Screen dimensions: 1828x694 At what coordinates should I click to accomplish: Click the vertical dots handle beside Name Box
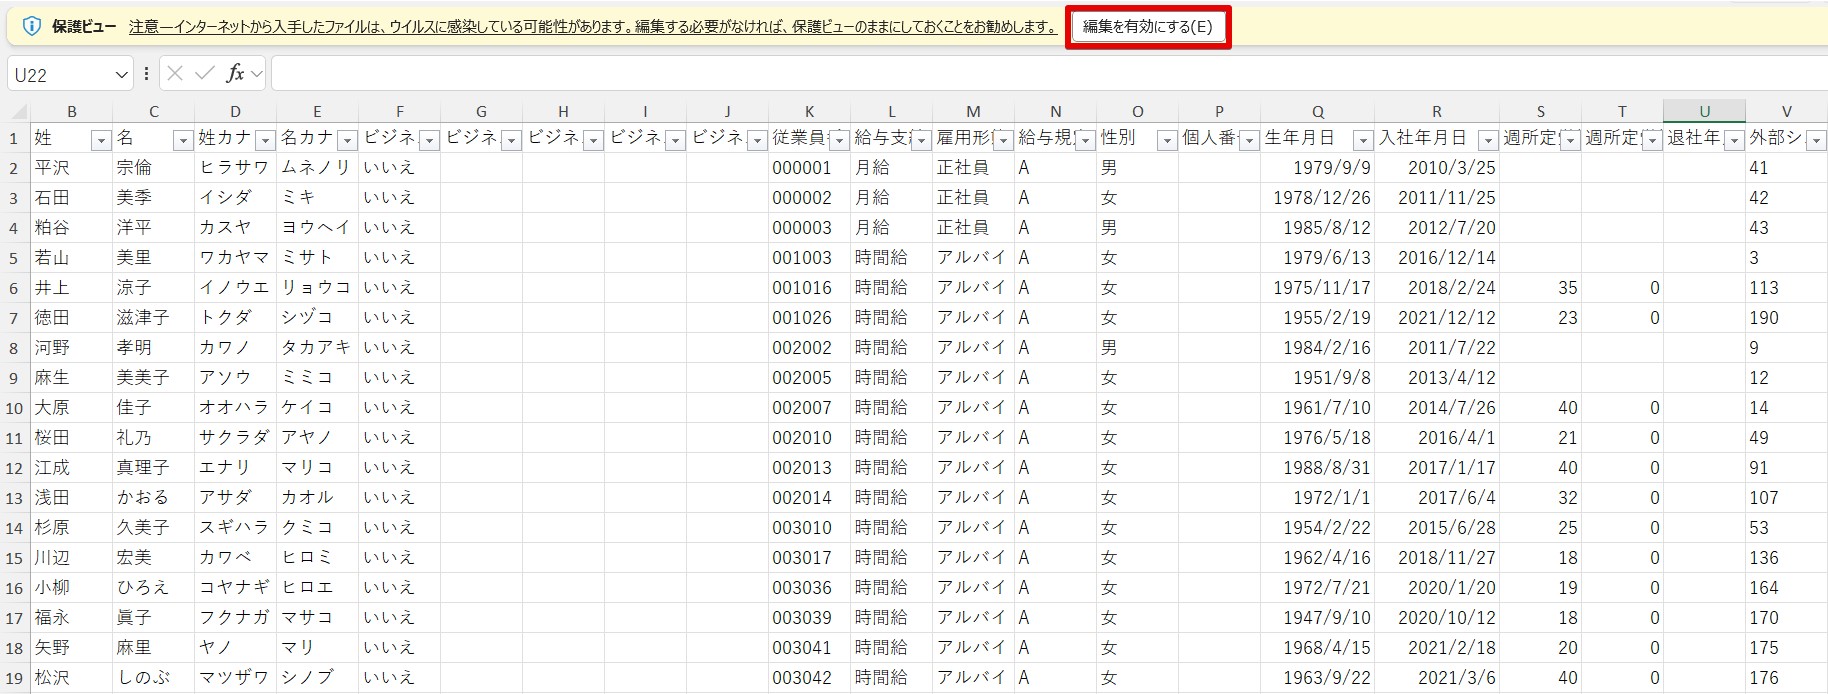(x=147, y=73)
